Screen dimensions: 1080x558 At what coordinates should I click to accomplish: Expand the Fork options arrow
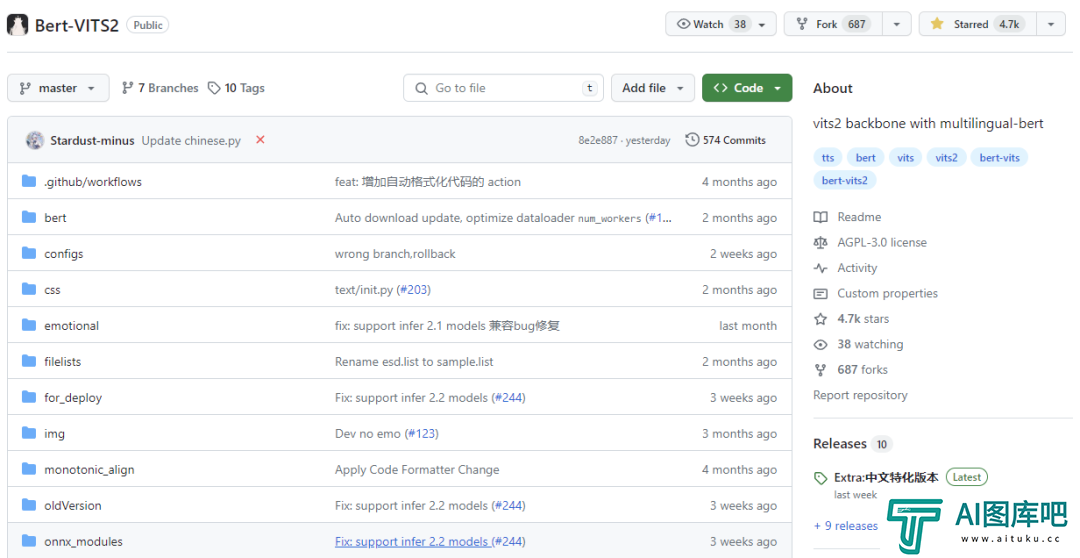pos(897,24)
